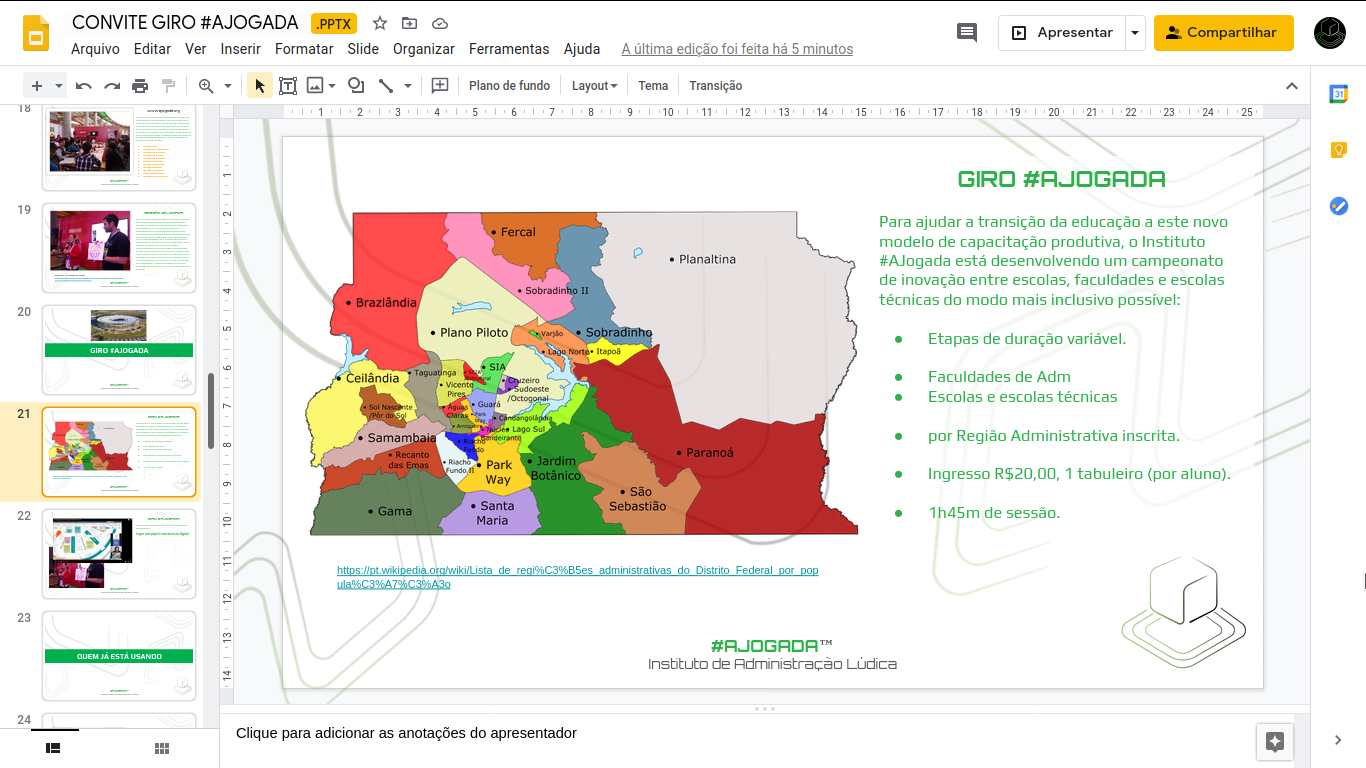Screen dimensions: 1366x768
Task: Click the bullet 'Etapas de duração variável.'
Action: tap(1027, 339)
